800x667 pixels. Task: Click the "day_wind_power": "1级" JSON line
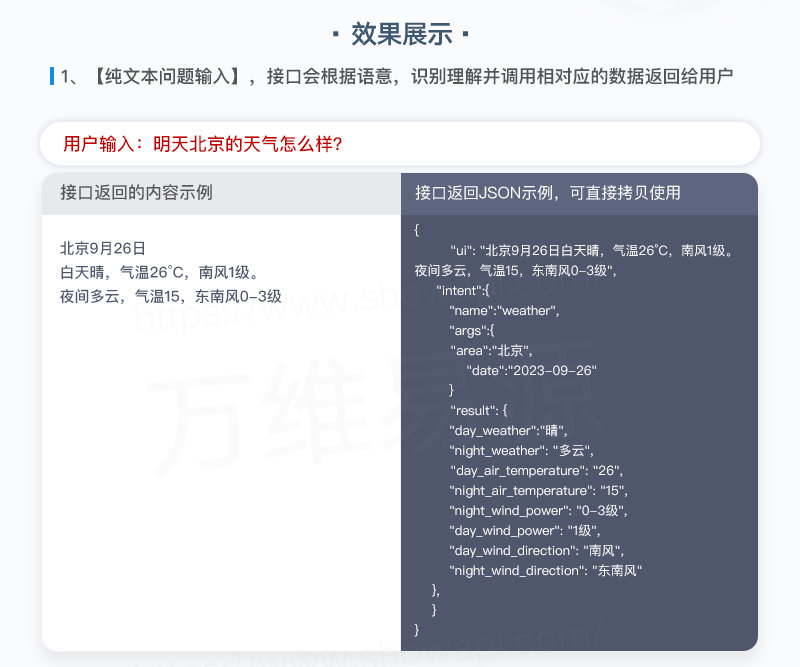pyautogui.click(x=524, y=531)
